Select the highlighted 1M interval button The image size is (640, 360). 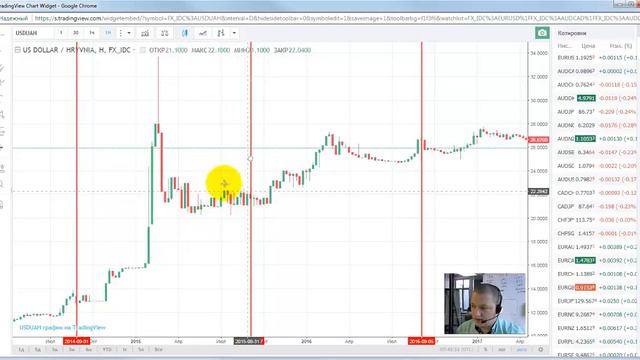click(x=108, y=33)
